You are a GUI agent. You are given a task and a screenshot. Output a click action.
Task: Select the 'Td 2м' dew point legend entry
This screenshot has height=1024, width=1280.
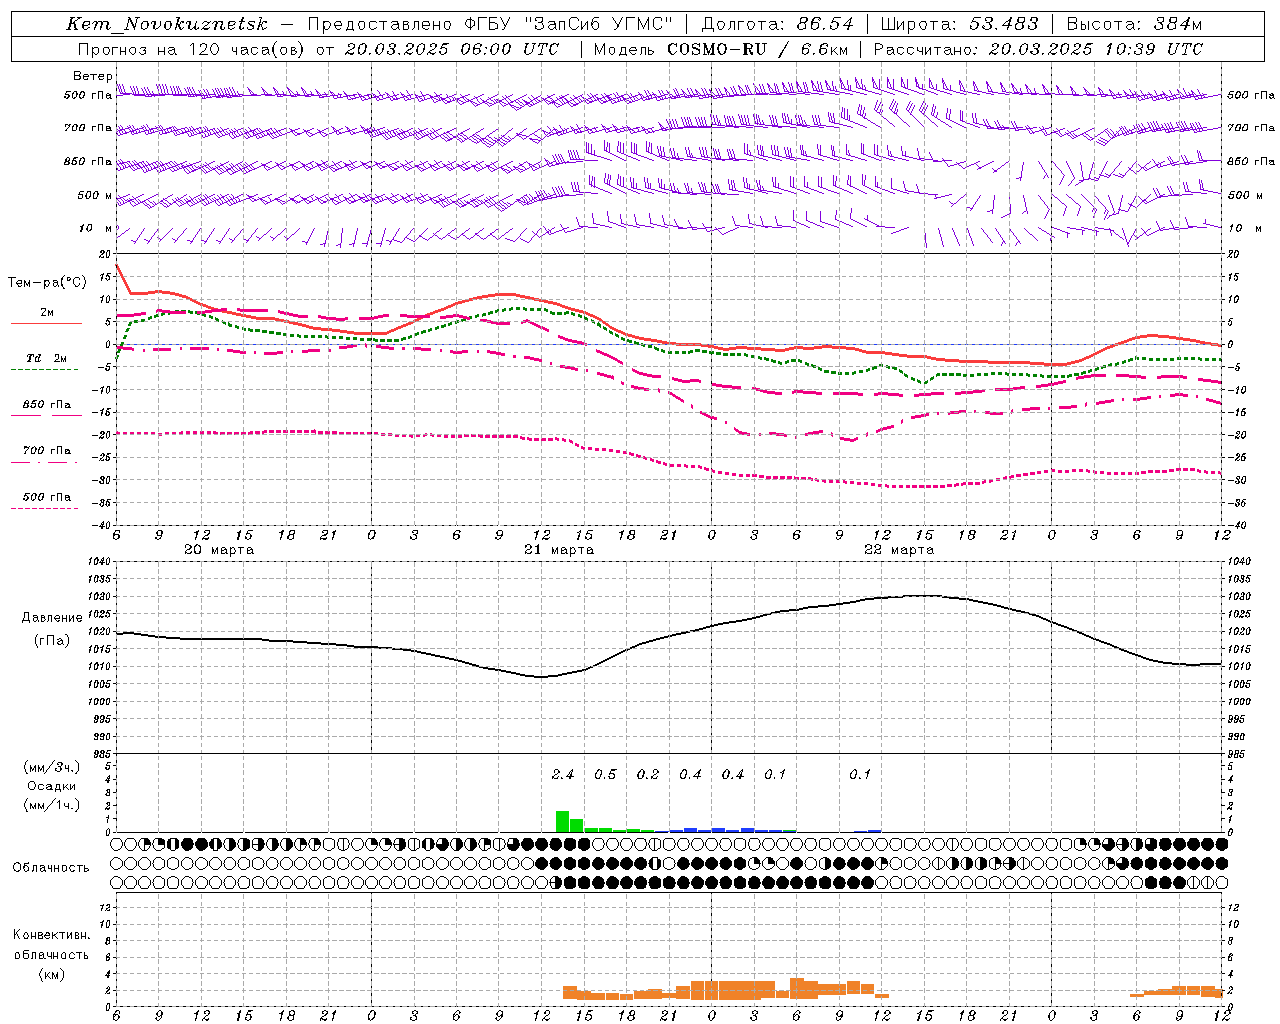tap(46, 358)
